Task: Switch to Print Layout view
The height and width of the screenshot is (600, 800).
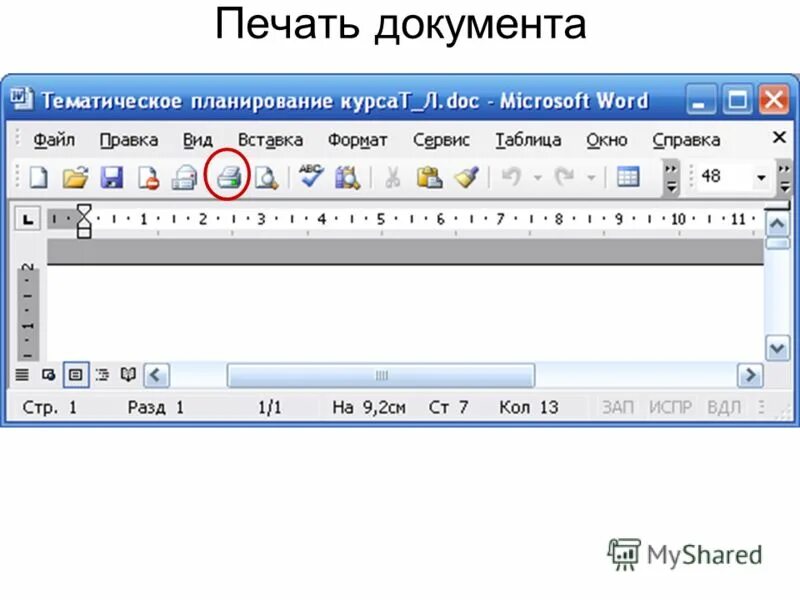Action: 74,372
